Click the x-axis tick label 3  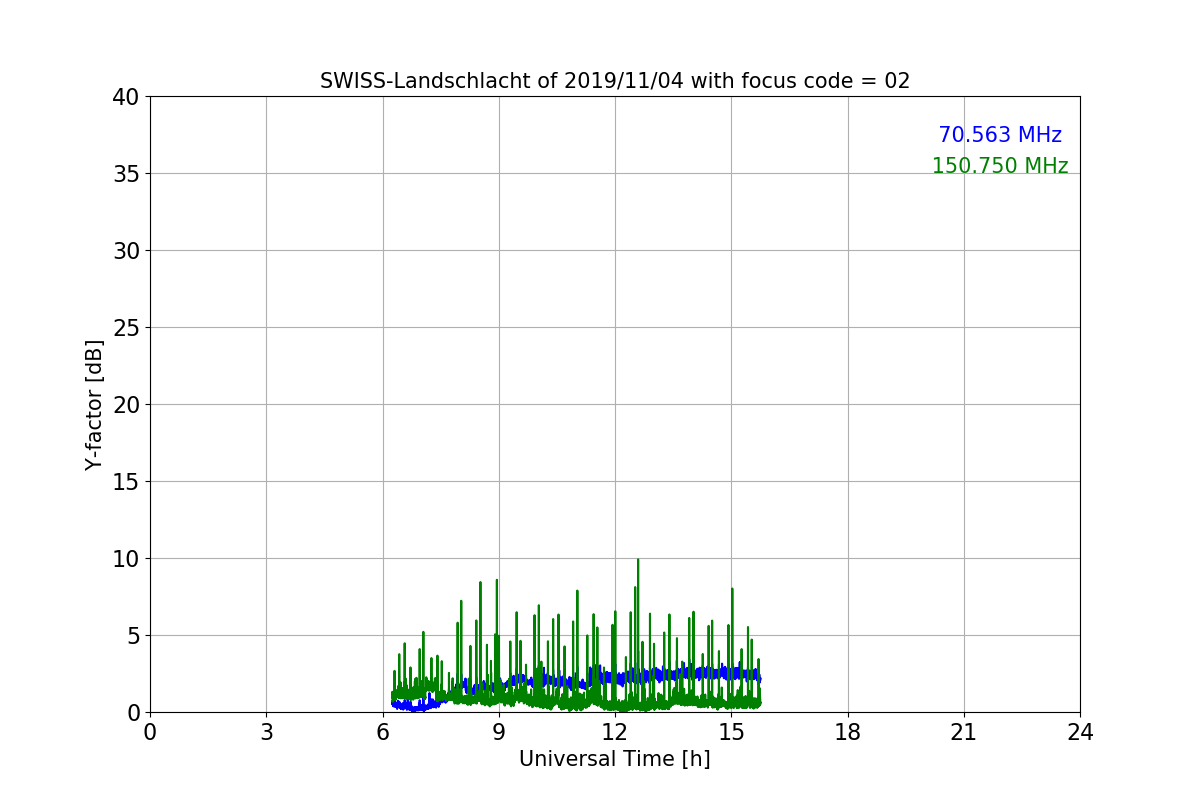pos(266,732)
